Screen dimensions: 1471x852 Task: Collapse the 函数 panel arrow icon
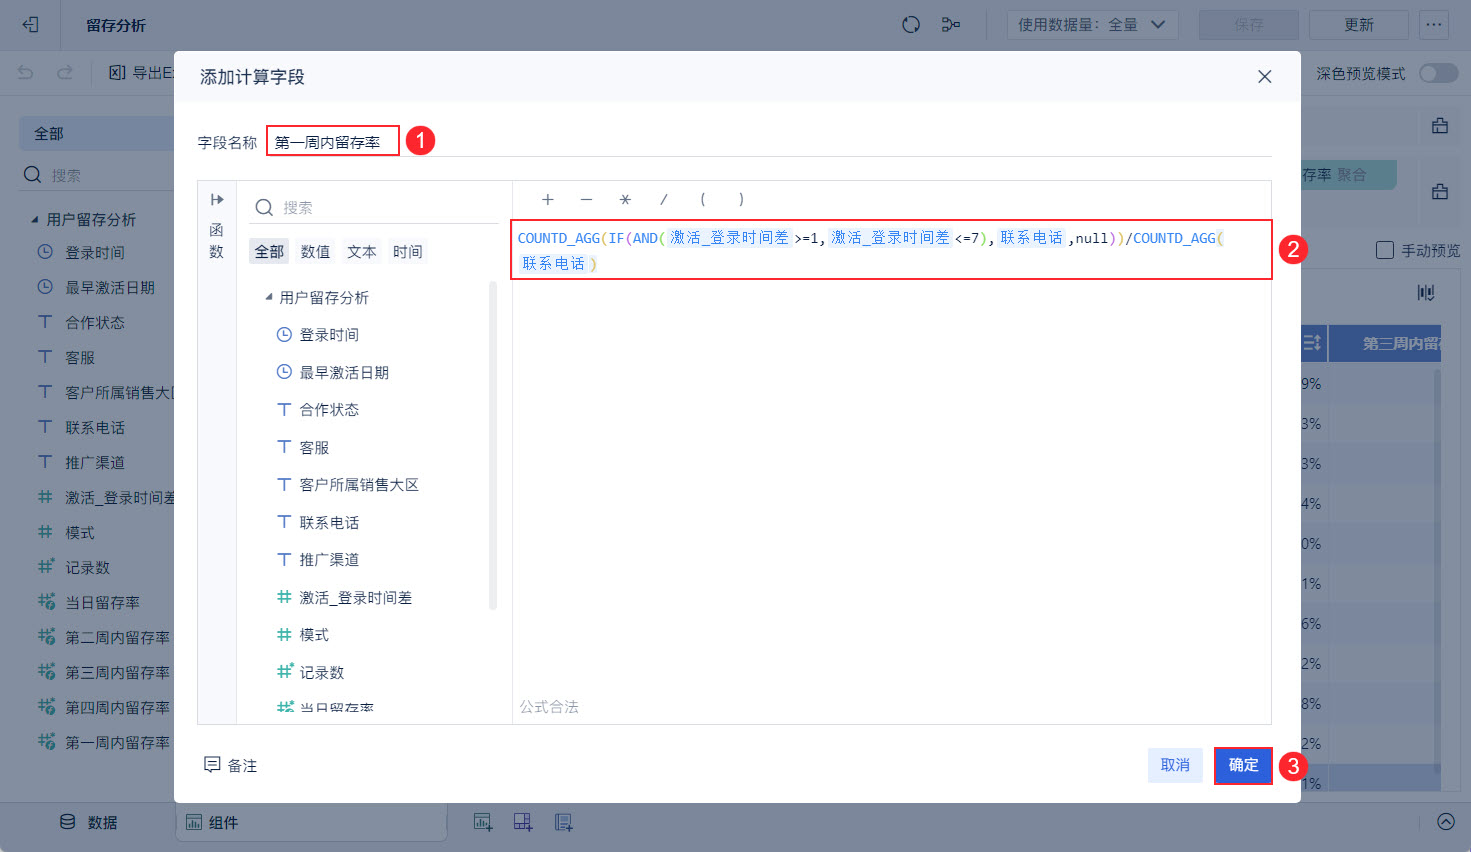[x=217, y=199]
